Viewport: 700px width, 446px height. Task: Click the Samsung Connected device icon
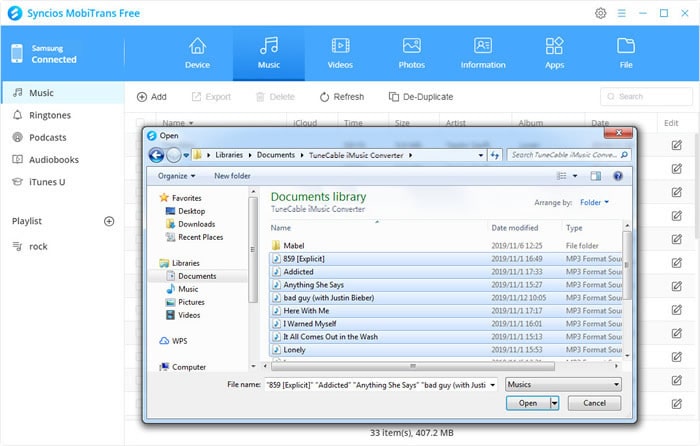coord(17,54)
